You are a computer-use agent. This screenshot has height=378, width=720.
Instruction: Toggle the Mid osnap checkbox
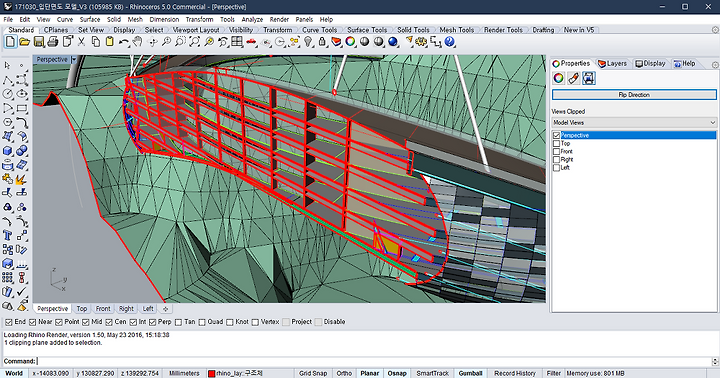[85, 322]
